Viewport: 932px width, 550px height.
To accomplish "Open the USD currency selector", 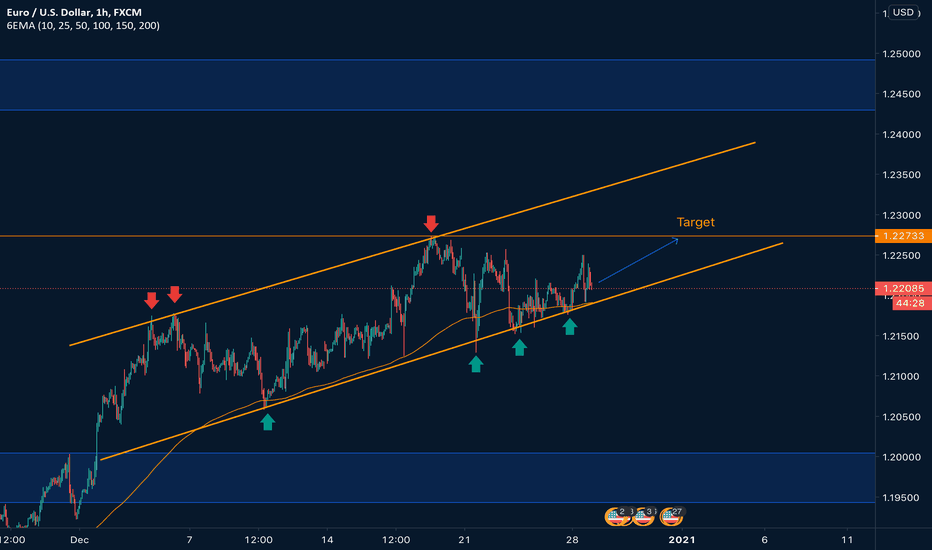I will coord(903,12).
